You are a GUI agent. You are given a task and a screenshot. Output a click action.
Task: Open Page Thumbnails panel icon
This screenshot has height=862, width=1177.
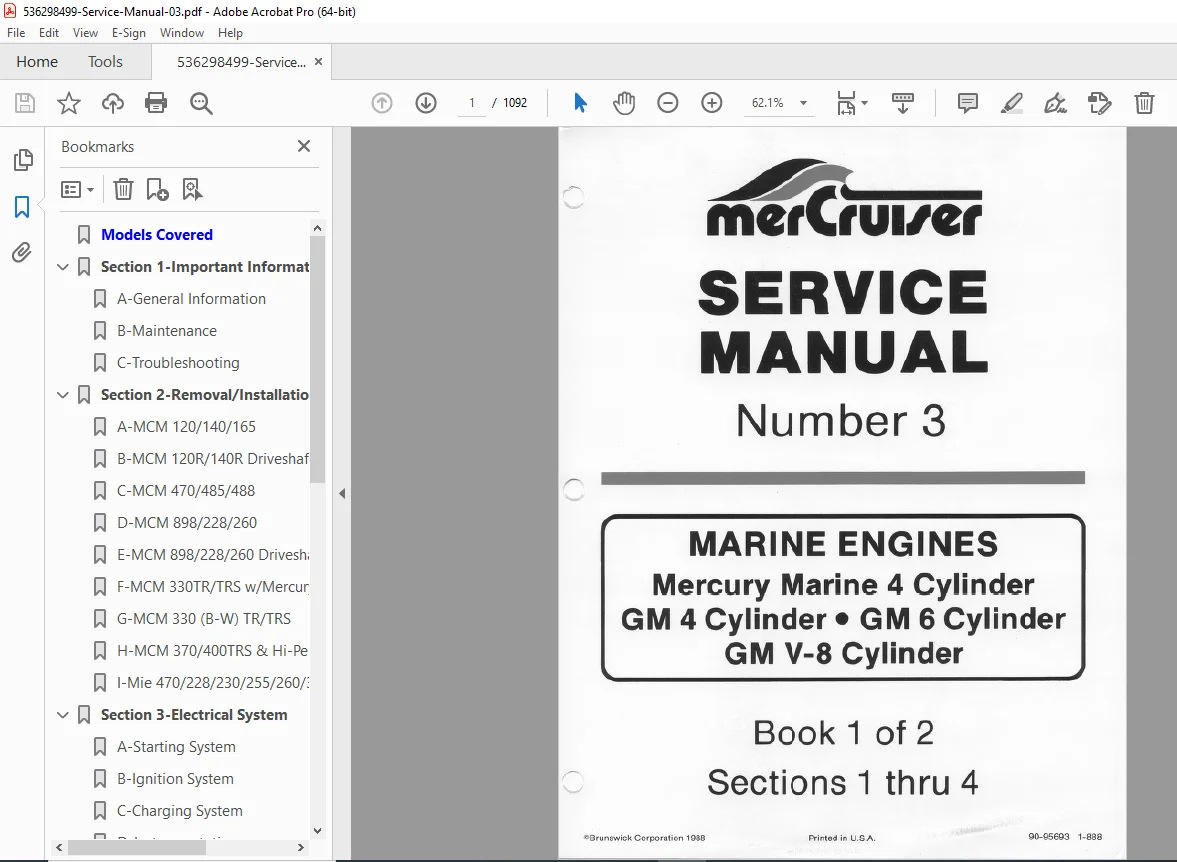(x=23, y=159)
